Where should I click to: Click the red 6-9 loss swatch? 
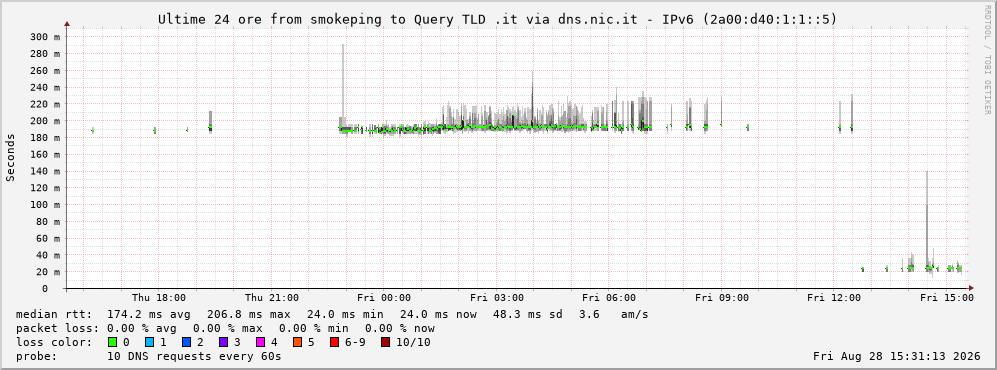pyautogui.click(x=334, y=343)
